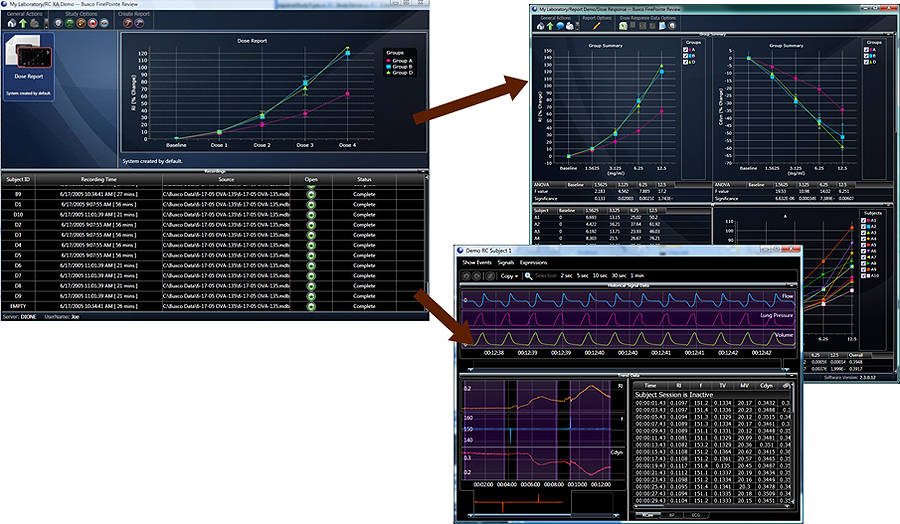Click first round back icon in Subject toolbar
Screen dimensions: 900x524
pyautogui.click(x=465, y=276)
